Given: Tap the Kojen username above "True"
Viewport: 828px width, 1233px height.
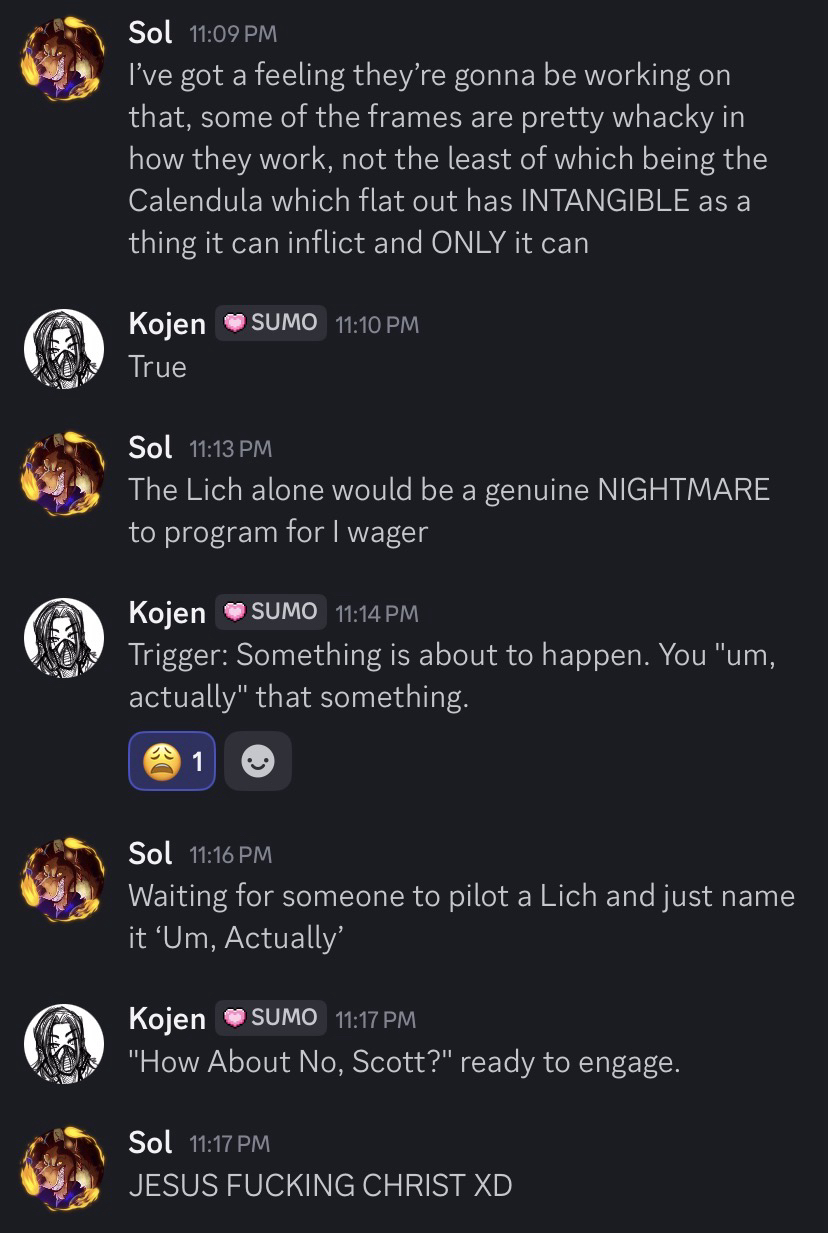Looking at the screenshot, I should coord(167,323).
